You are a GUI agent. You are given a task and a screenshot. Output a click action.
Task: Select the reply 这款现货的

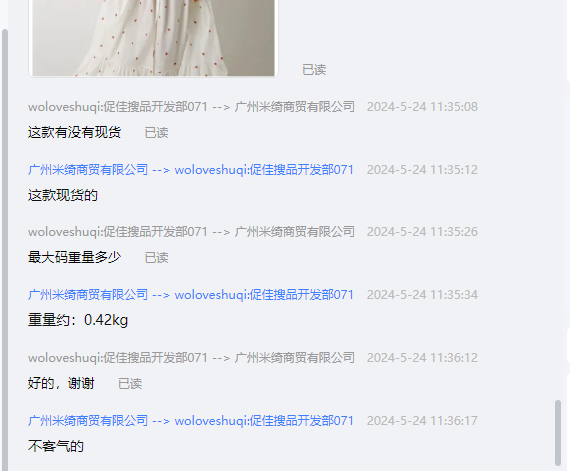(x=63, y=195)
